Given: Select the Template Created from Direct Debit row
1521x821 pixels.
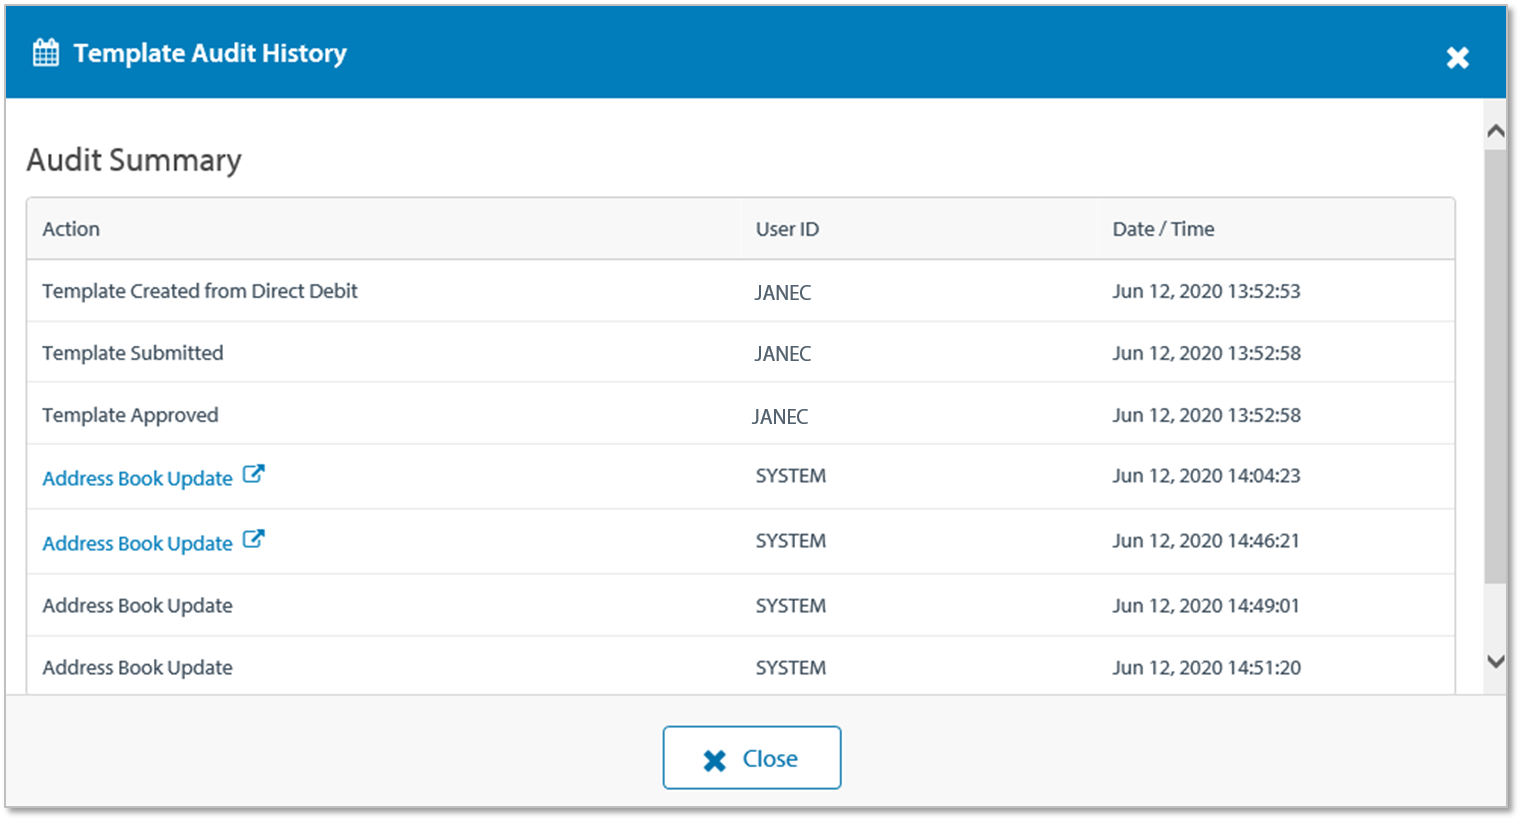Looking at the screenshot, I should [x=200, y=291].
